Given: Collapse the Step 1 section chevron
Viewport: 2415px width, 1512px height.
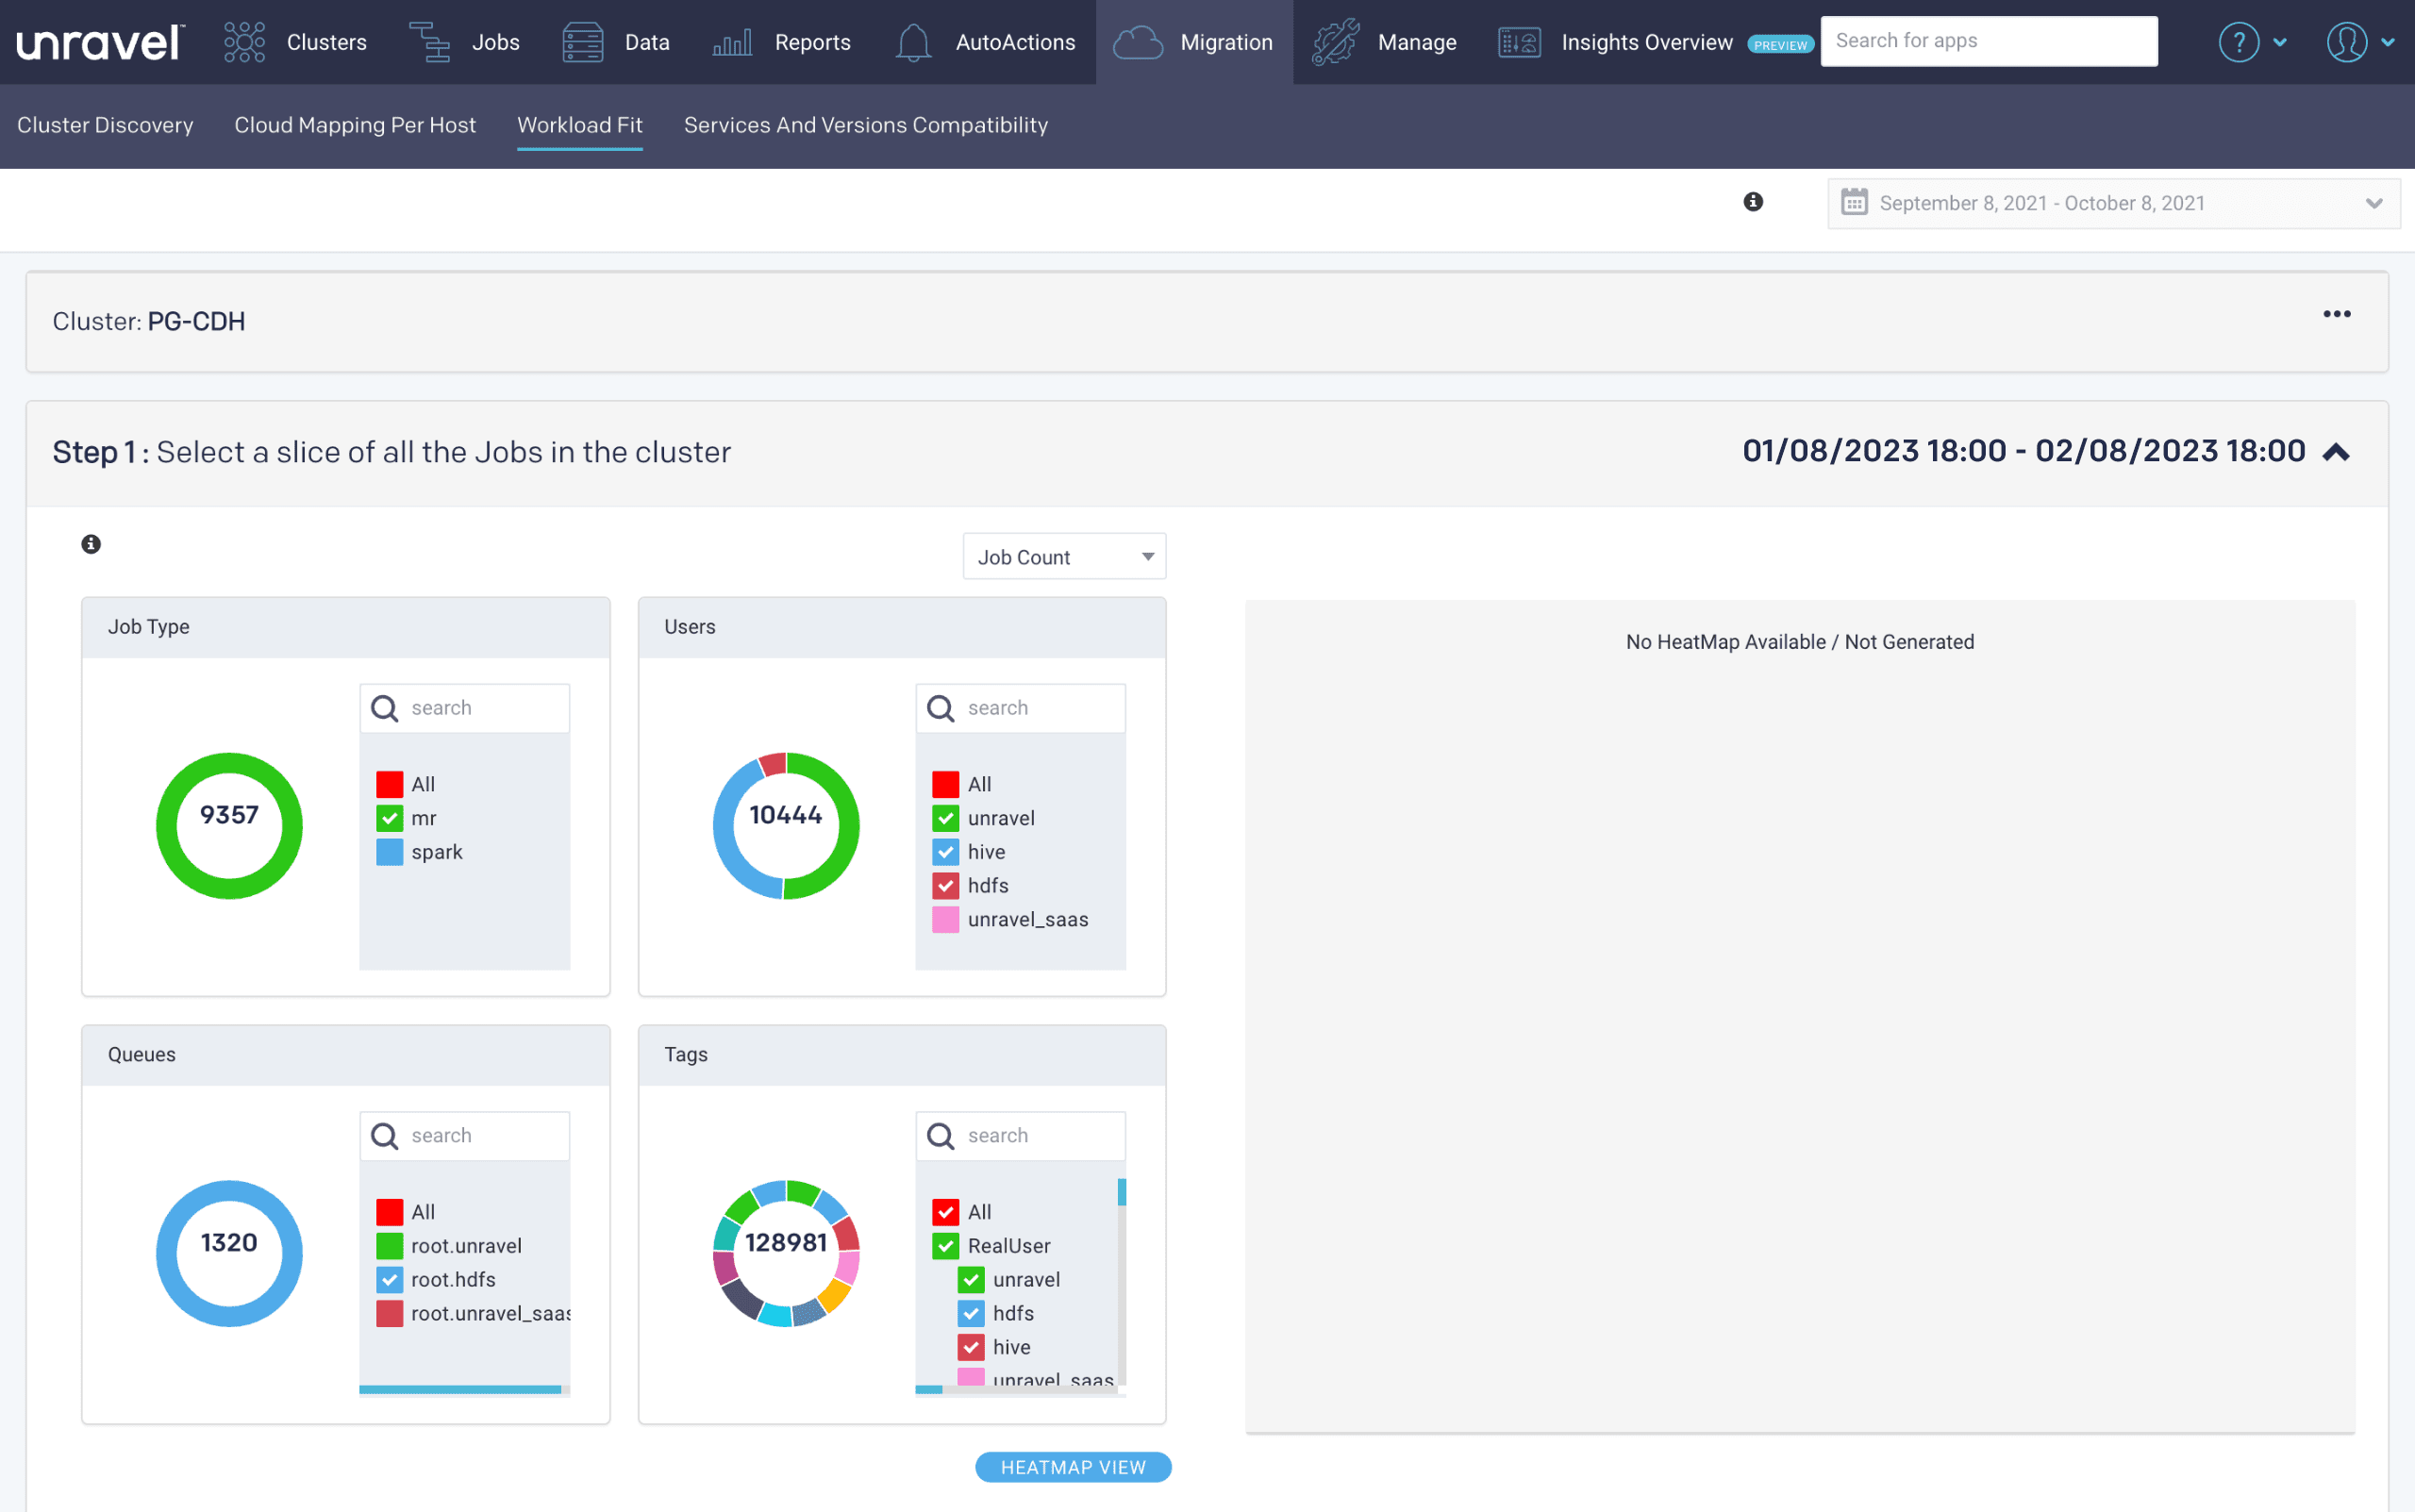Looking at the screenshot, I should tap(2336, 452).
